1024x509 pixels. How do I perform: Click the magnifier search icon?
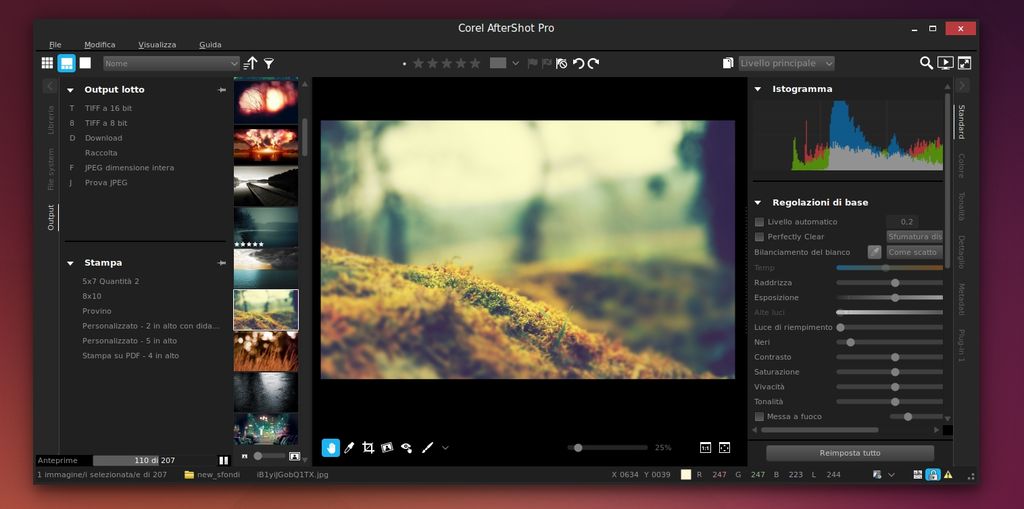point(926,63)
